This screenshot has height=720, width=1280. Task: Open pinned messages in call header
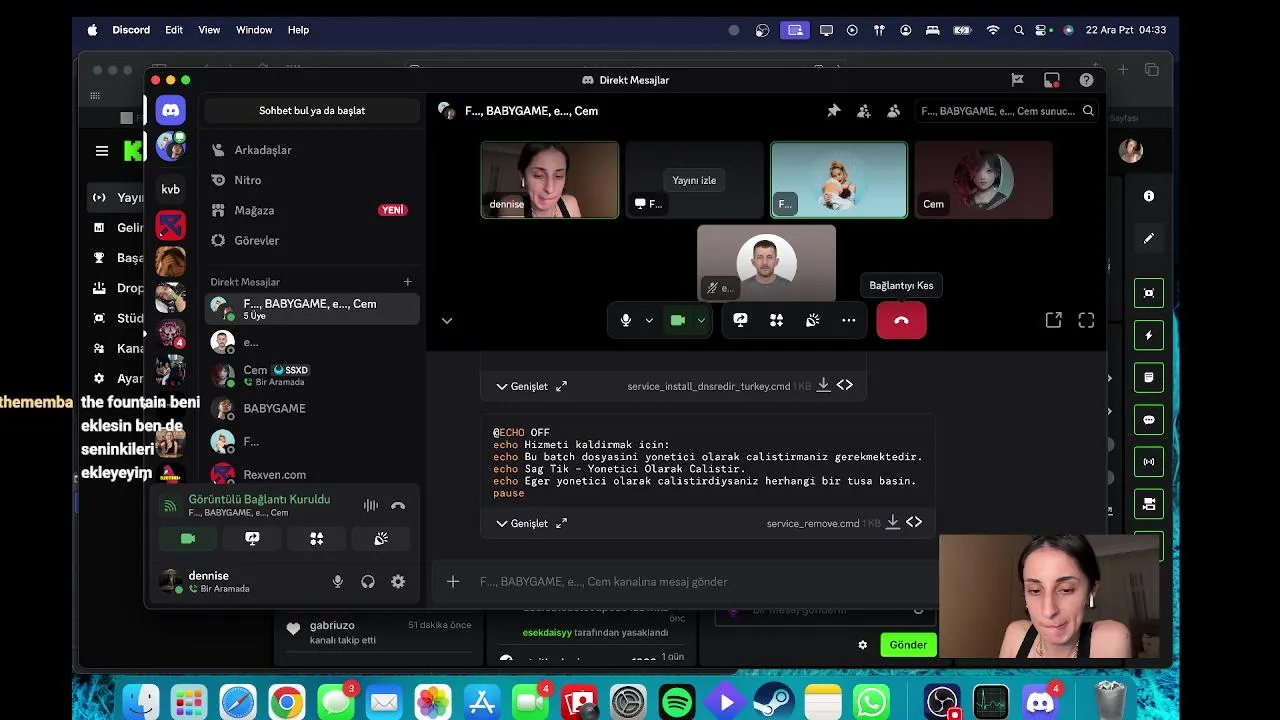tap(833, 111)
